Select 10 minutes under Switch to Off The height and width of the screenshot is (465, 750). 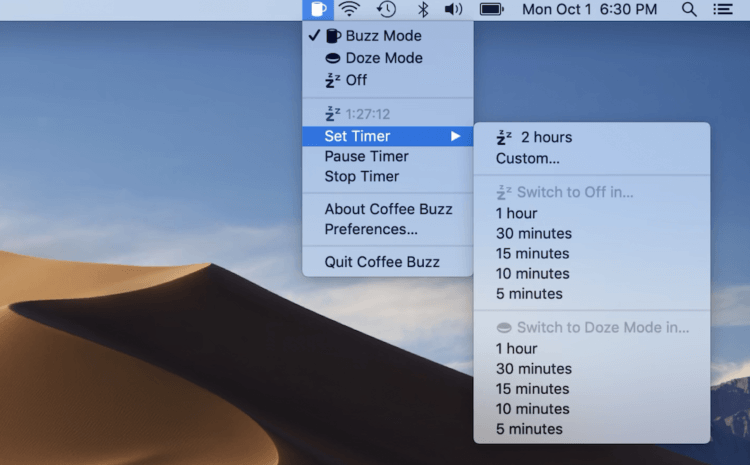pyautogui.click(x=592, y=274)
